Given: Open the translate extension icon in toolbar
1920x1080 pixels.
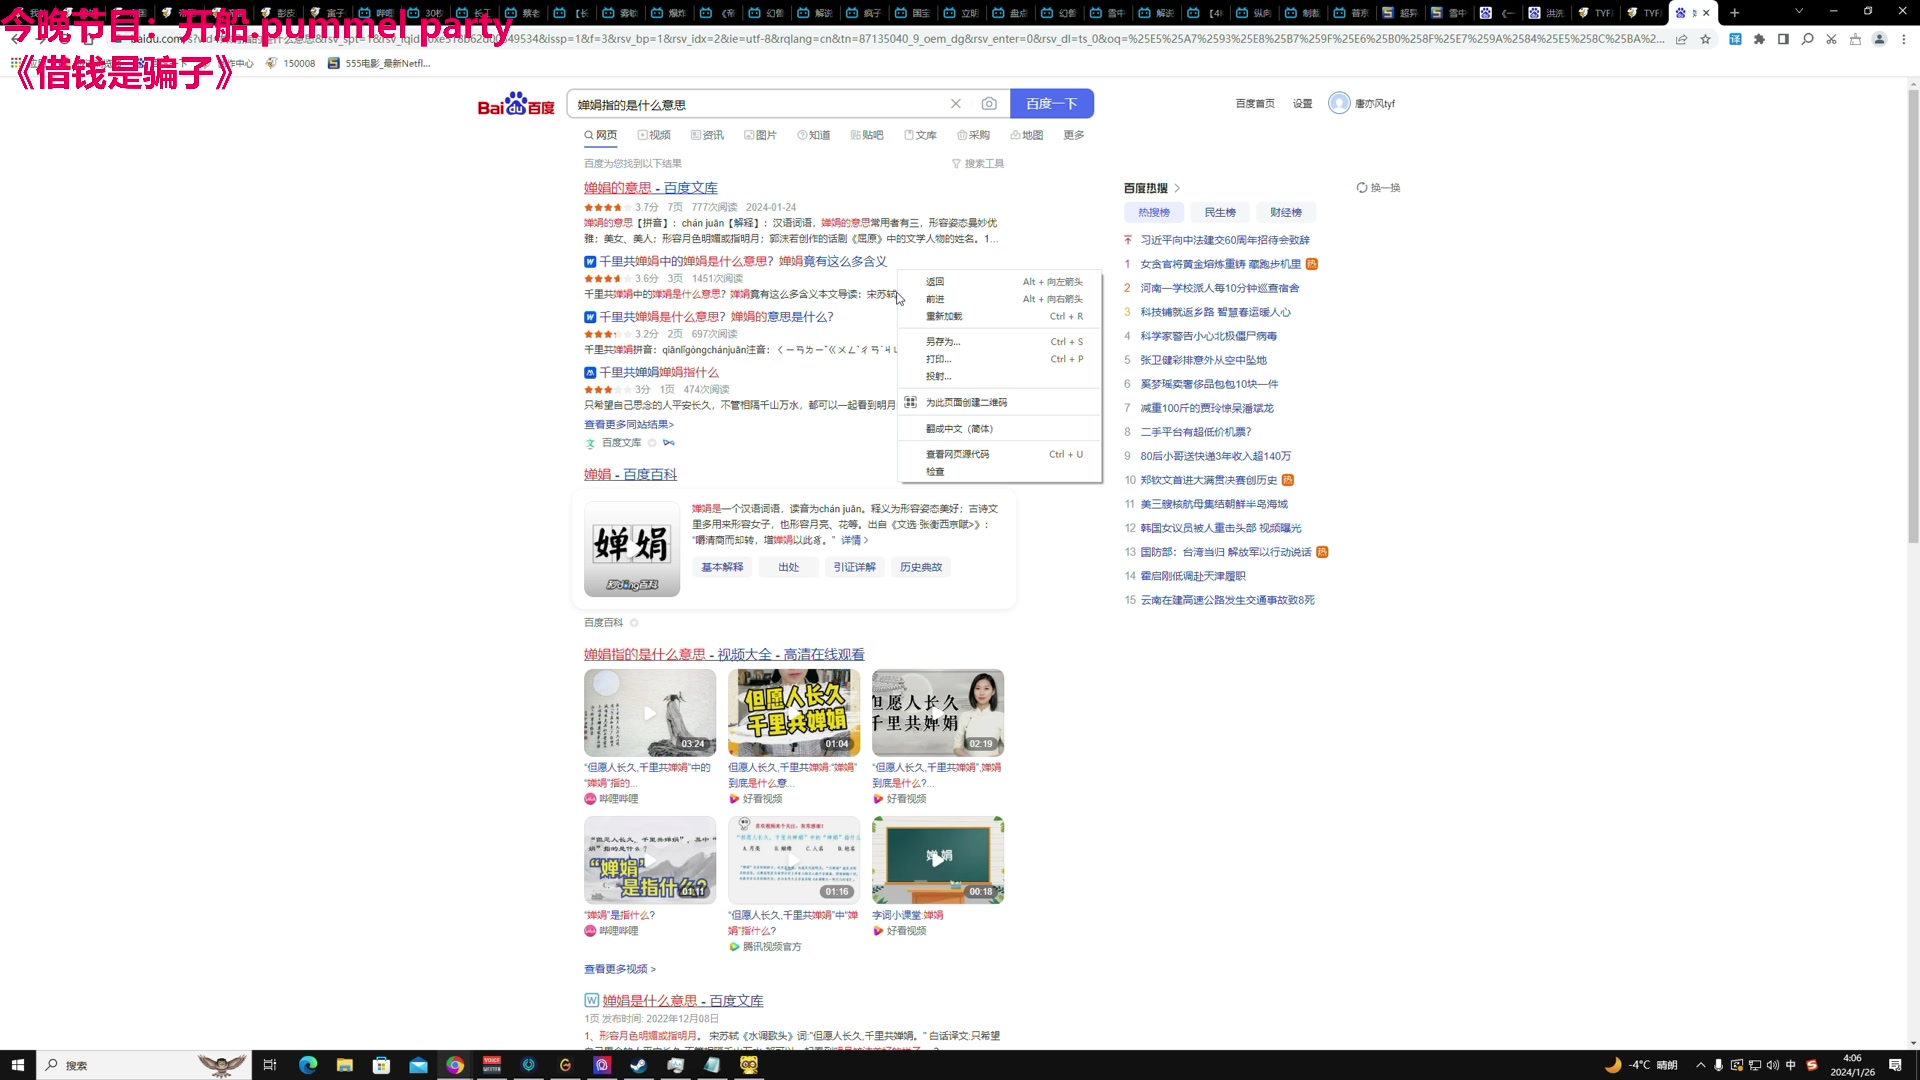Looking at the screenshot, I should click(1734, 38).
